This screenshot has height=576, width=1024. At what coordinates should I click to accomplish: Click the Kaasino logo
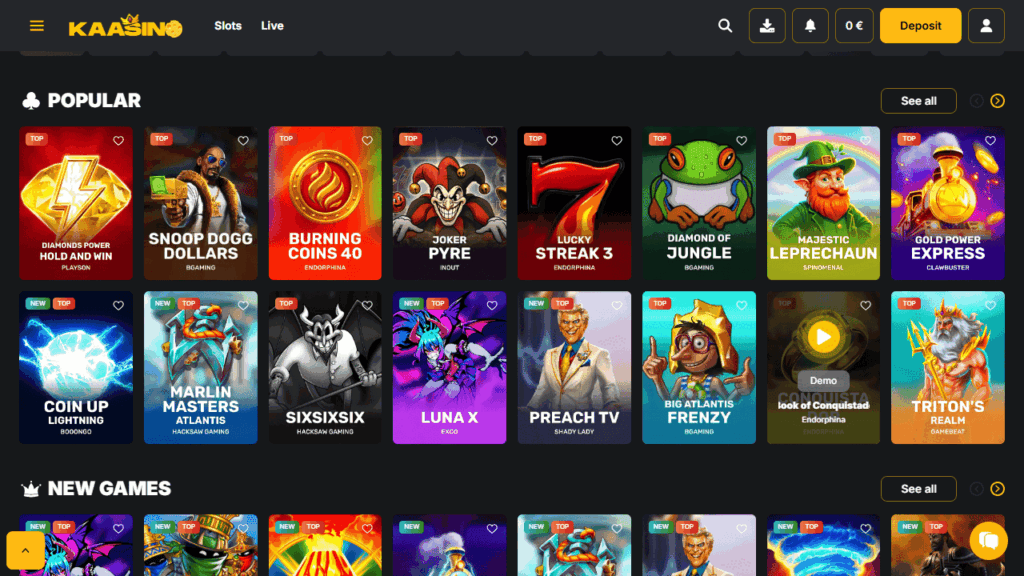pos(125,26)
